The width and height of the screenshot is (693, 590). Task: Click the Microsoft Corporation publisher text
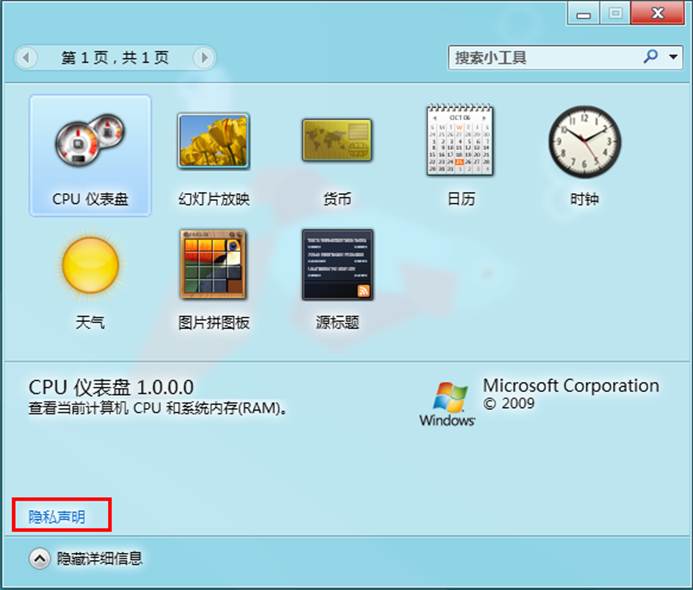571,386
